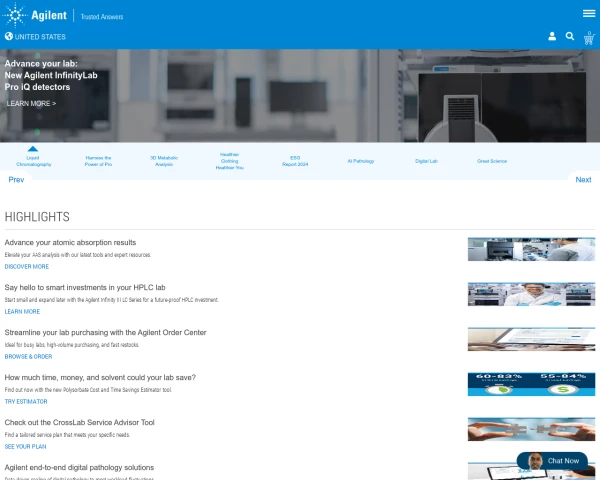Click TRY ESTIMATOR link

(x=26, y=402)
